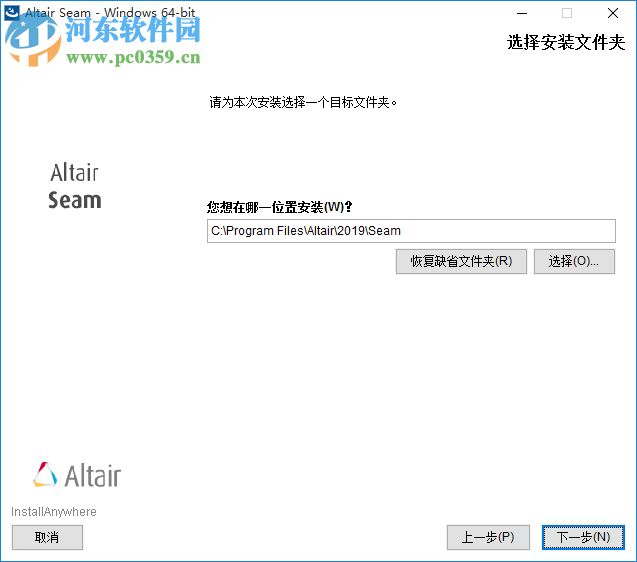Screen dimensions: 637x562
Task: Cancel installation with 取消 button
Action: (x=47, y=537)
